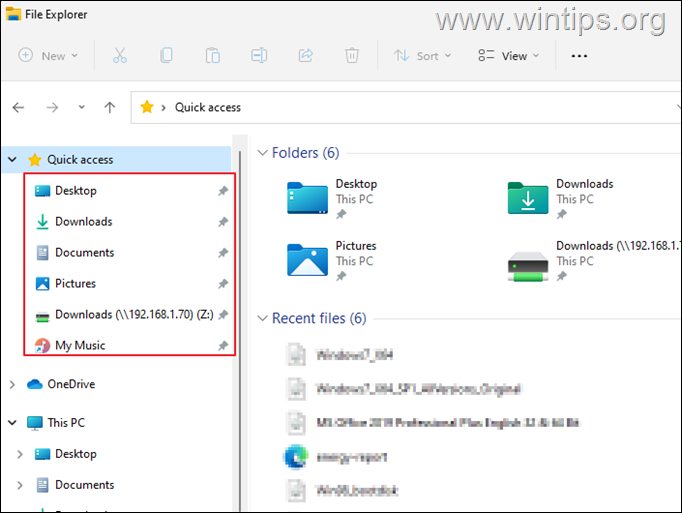Collapse the Recent files (6) group
The image size is (682, 513).
(262, 319)
